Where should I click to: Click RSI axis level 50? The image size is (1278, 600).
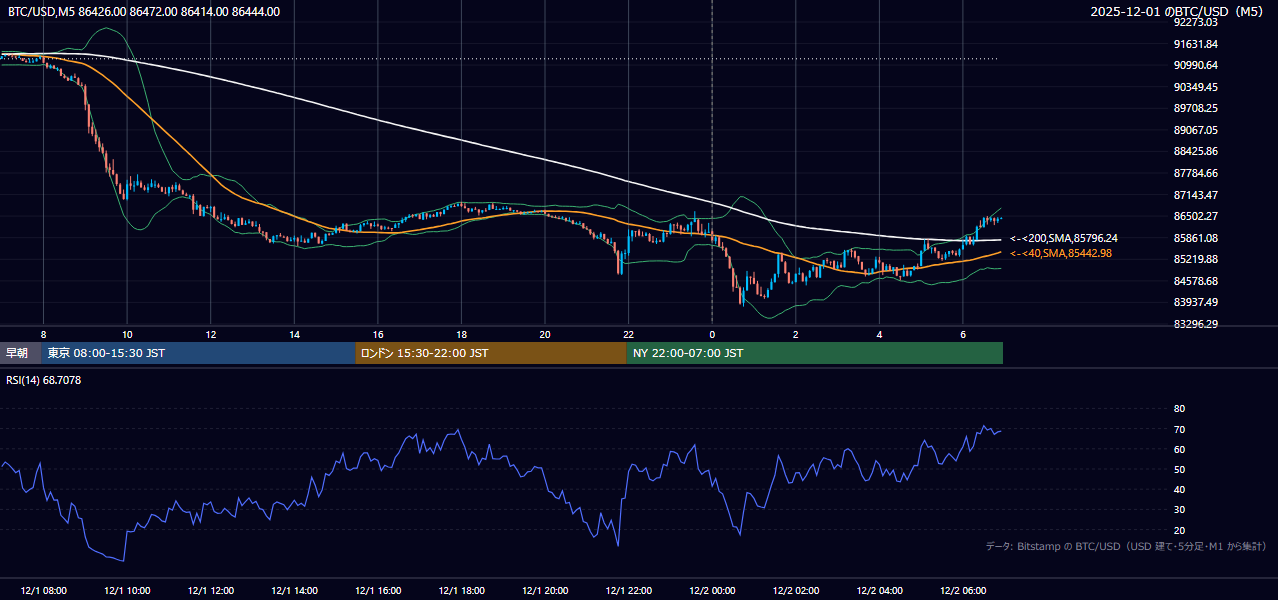[x=1179, y=469]
